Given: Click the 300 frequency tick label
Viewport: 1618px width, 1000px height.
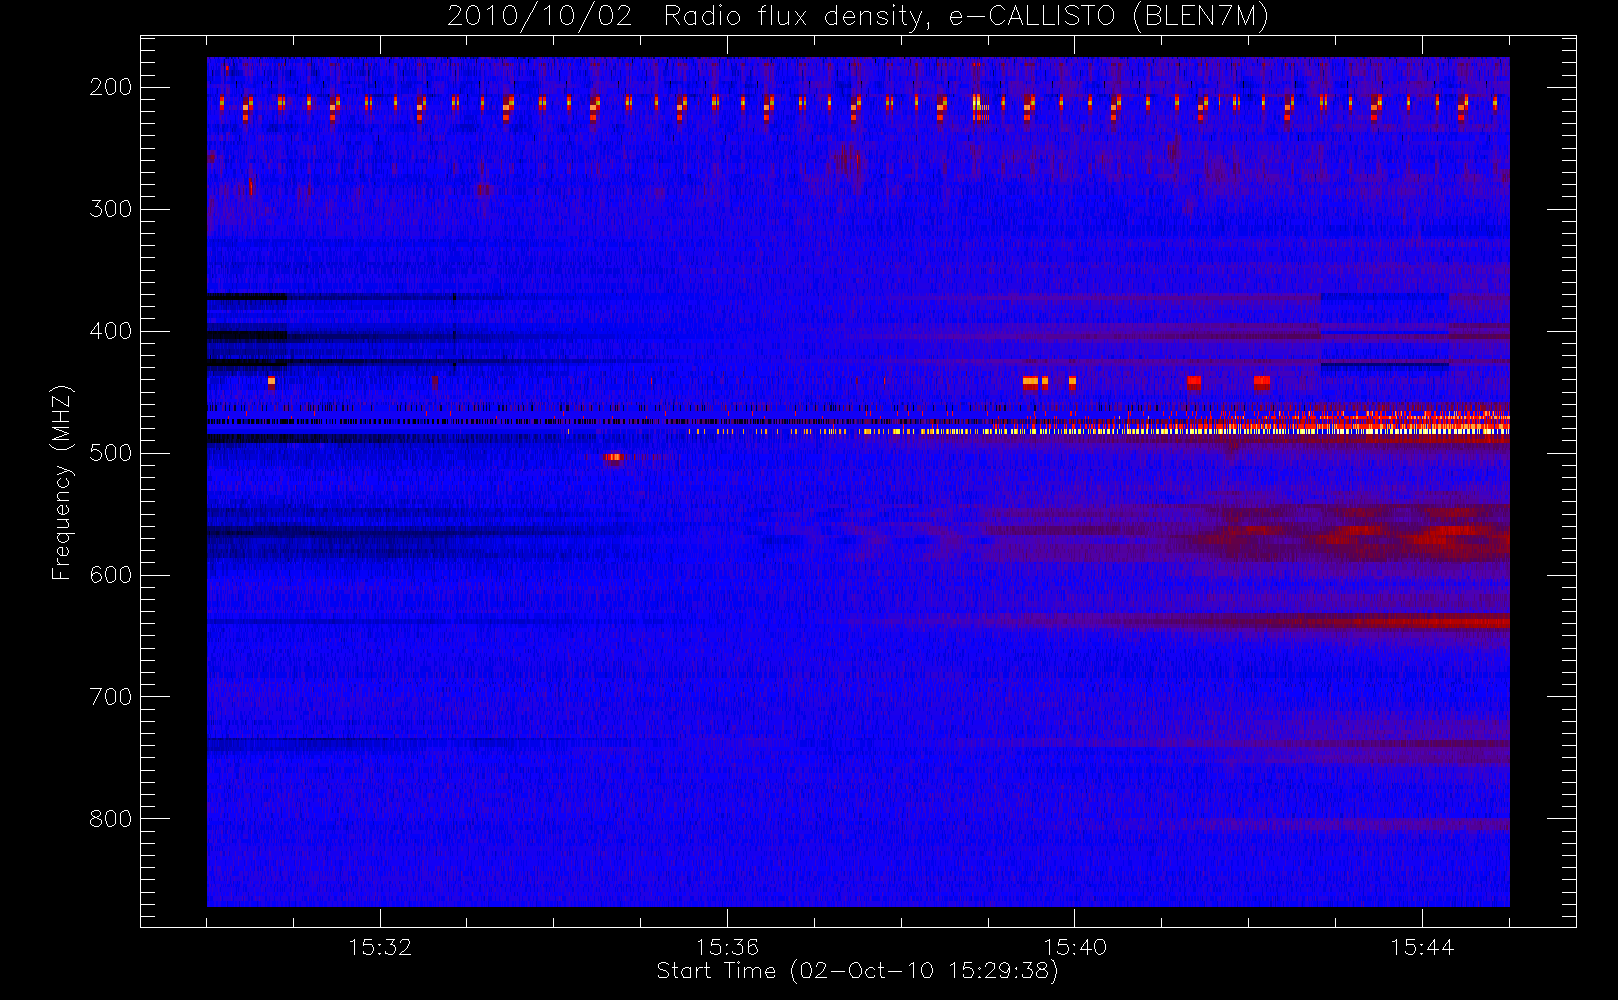Looking at the screenshot, I should point(110,209).
